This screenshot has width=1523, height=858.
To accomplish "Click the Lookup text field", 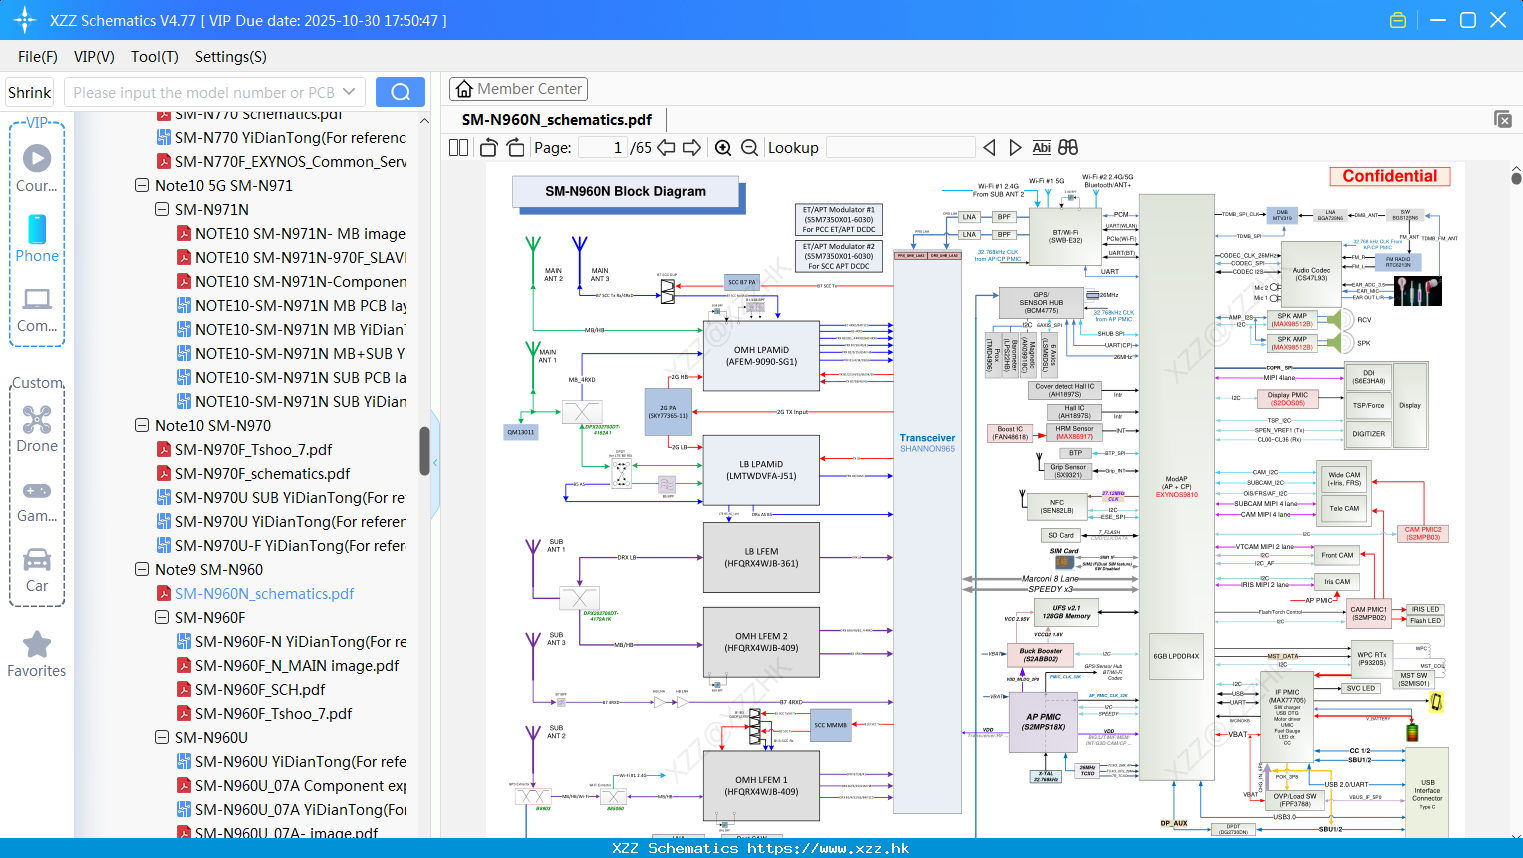I will coord(900,148).
